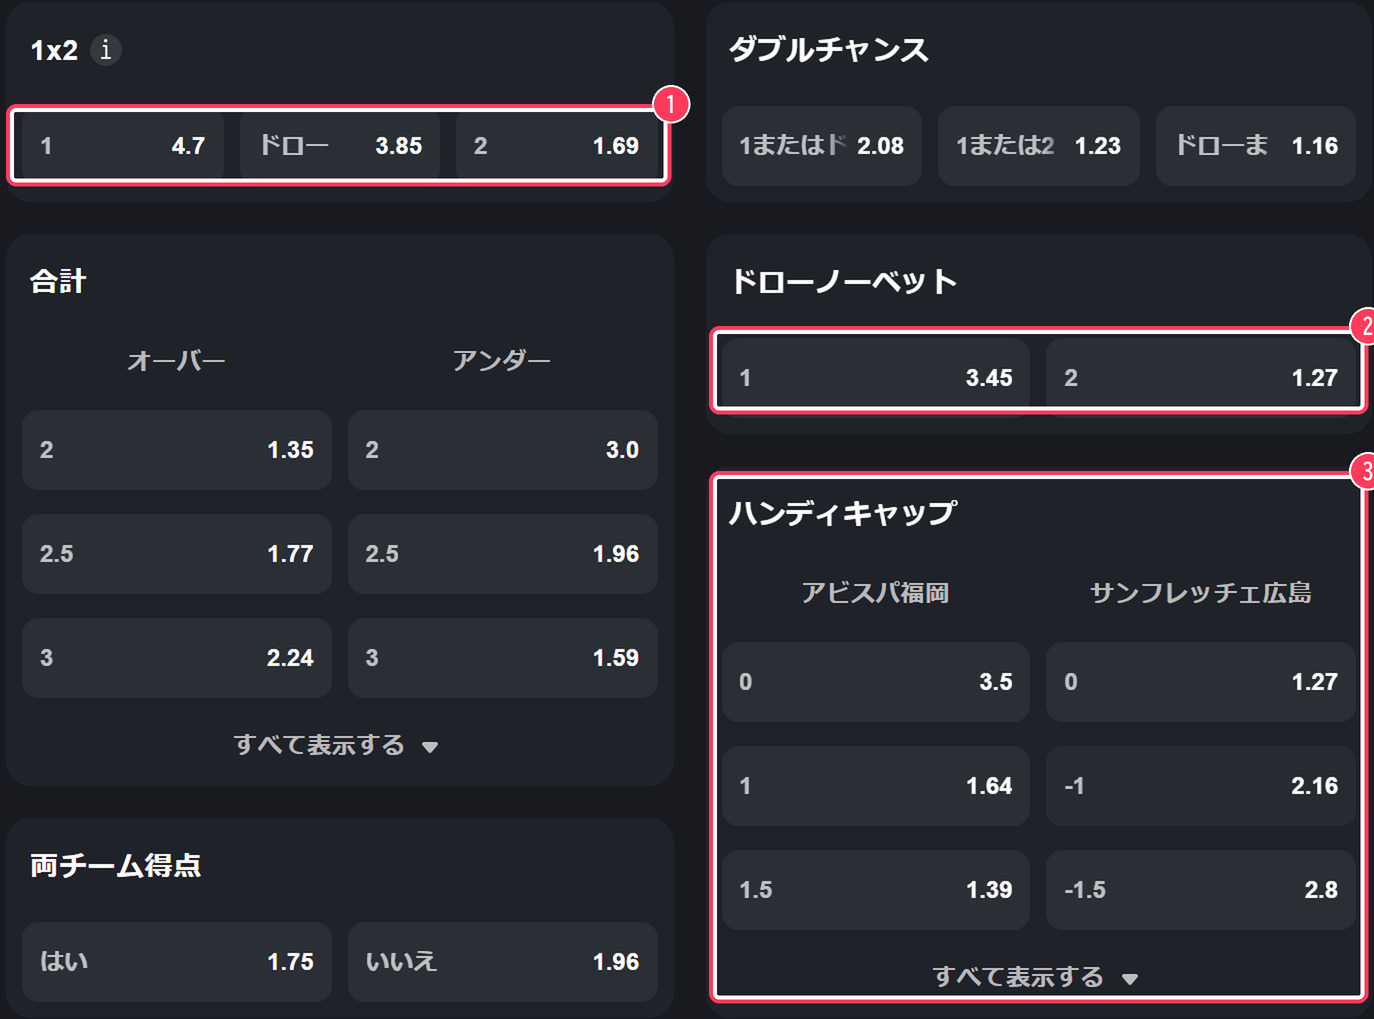Pick double chance 1または2 at 1.23

click(x=1039, y=146)
